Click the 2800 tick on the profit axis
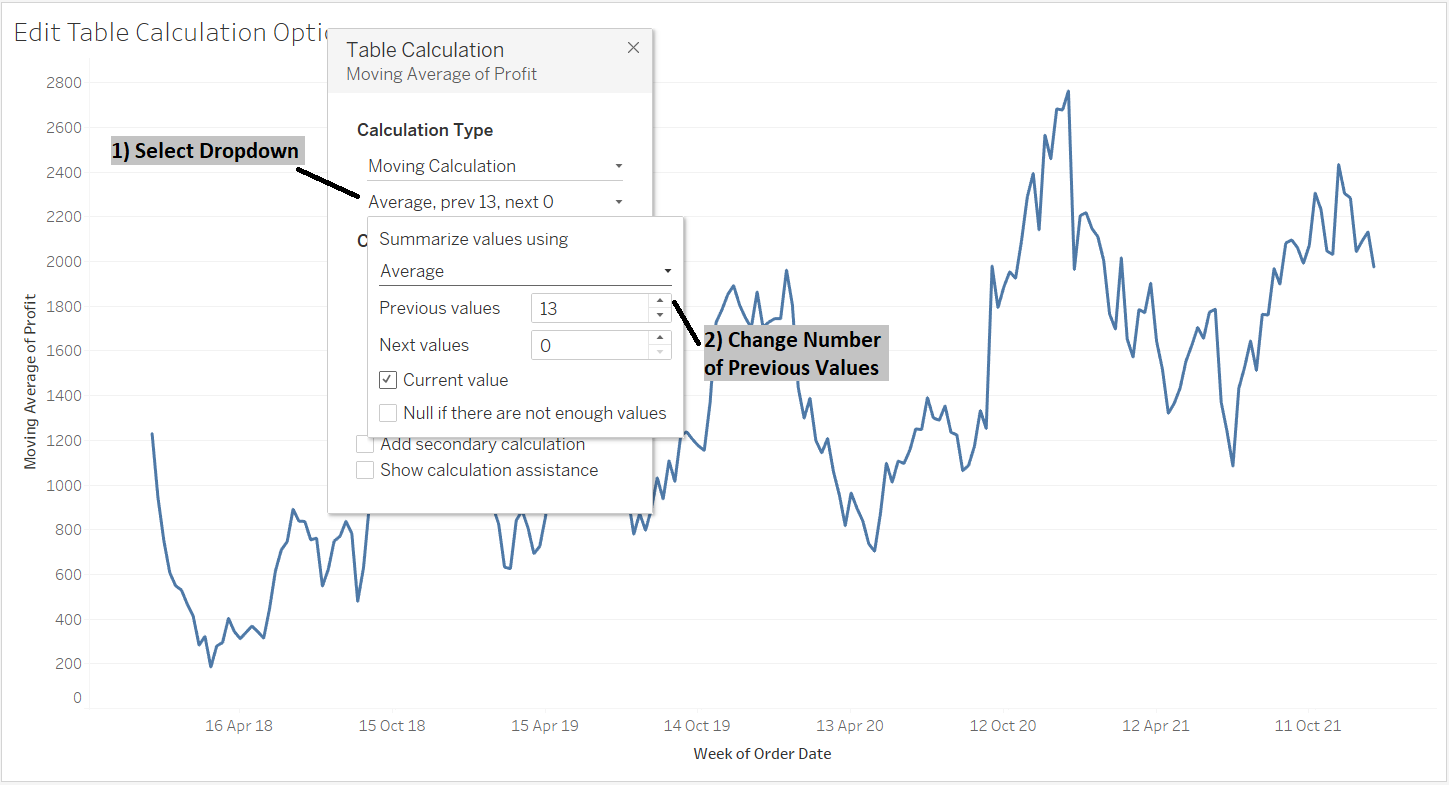 (x=64, y=82)
